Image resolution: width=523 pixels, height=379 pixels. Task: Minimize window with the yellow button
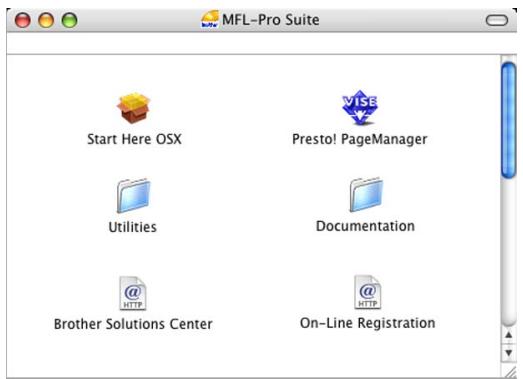(46, 20)
